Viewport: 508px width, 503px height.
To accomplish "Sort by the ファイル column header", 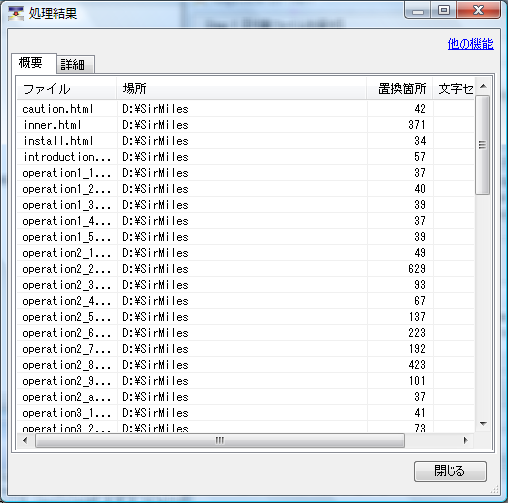I will [x=66, y=89].
